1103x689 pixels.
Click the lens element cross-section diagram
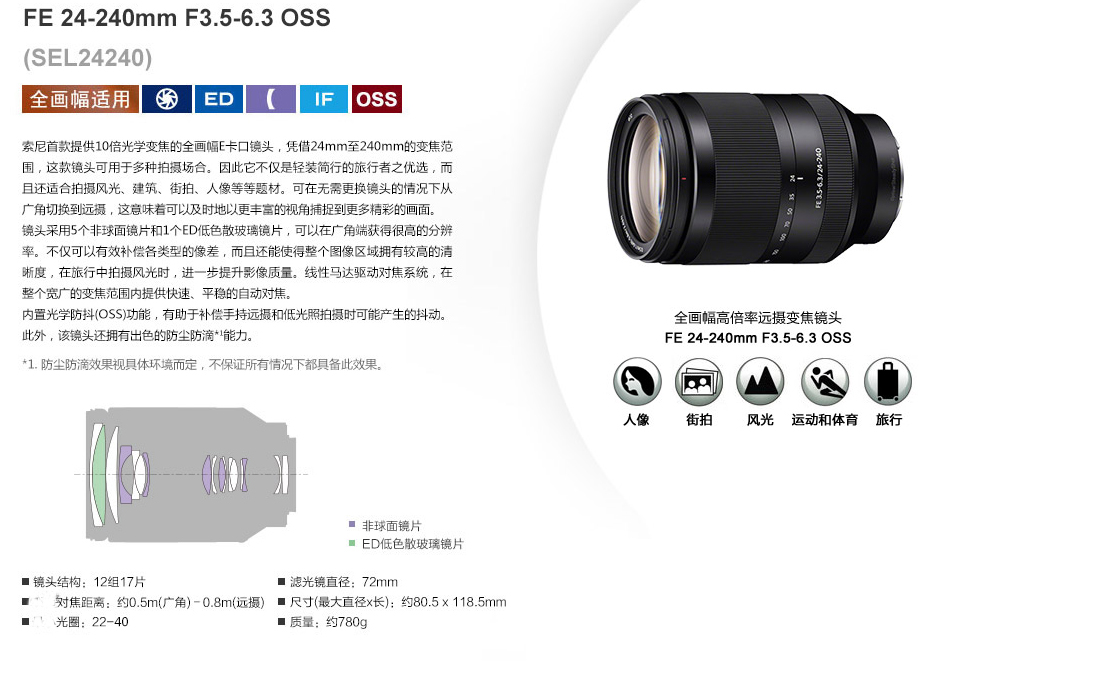click(x=191, y=474)
